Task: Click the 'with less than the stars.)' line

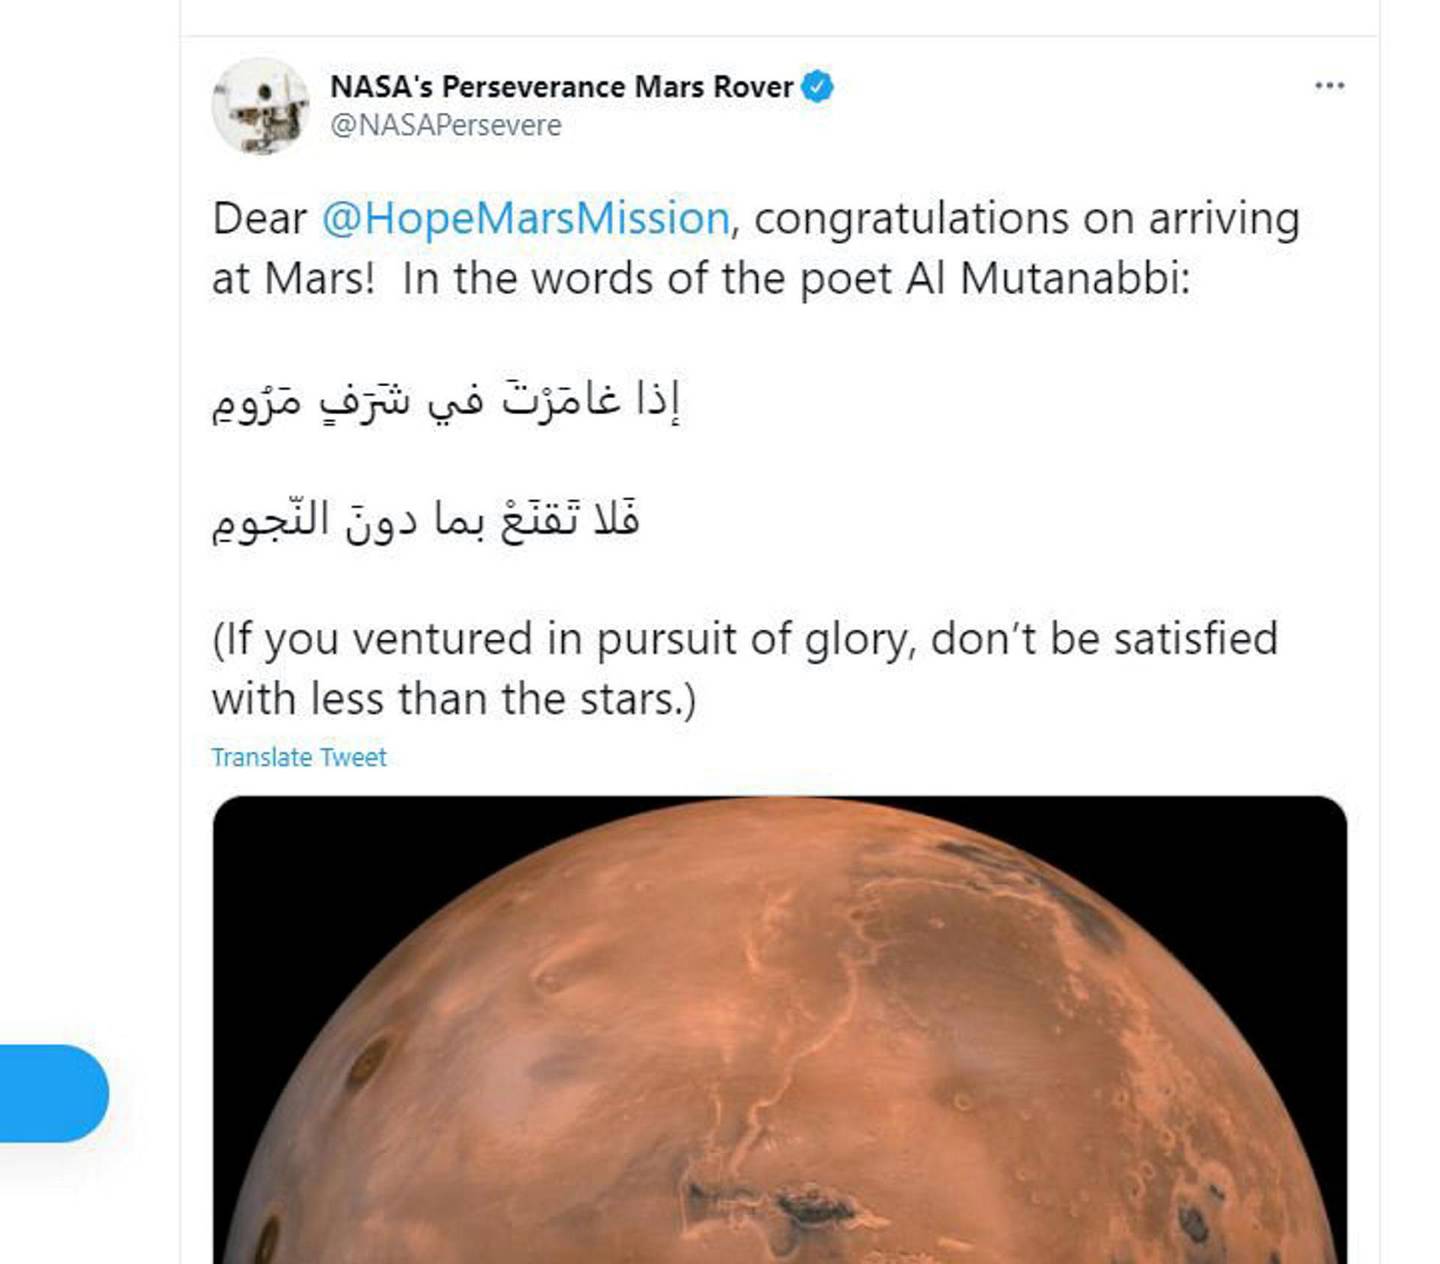Action: coord(454,699)
